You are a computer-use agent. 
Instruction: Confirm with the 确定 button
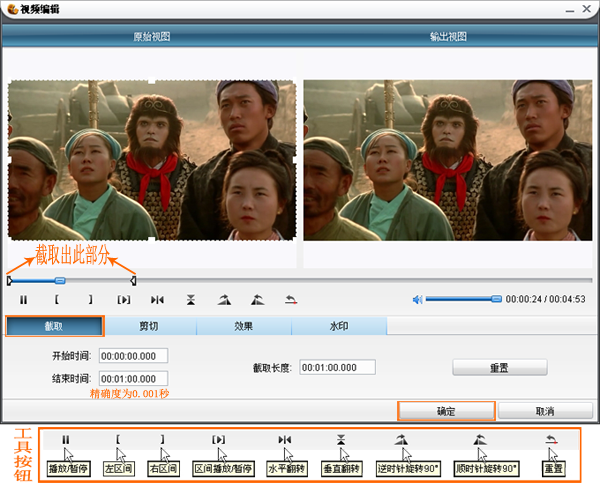(446, 411)
